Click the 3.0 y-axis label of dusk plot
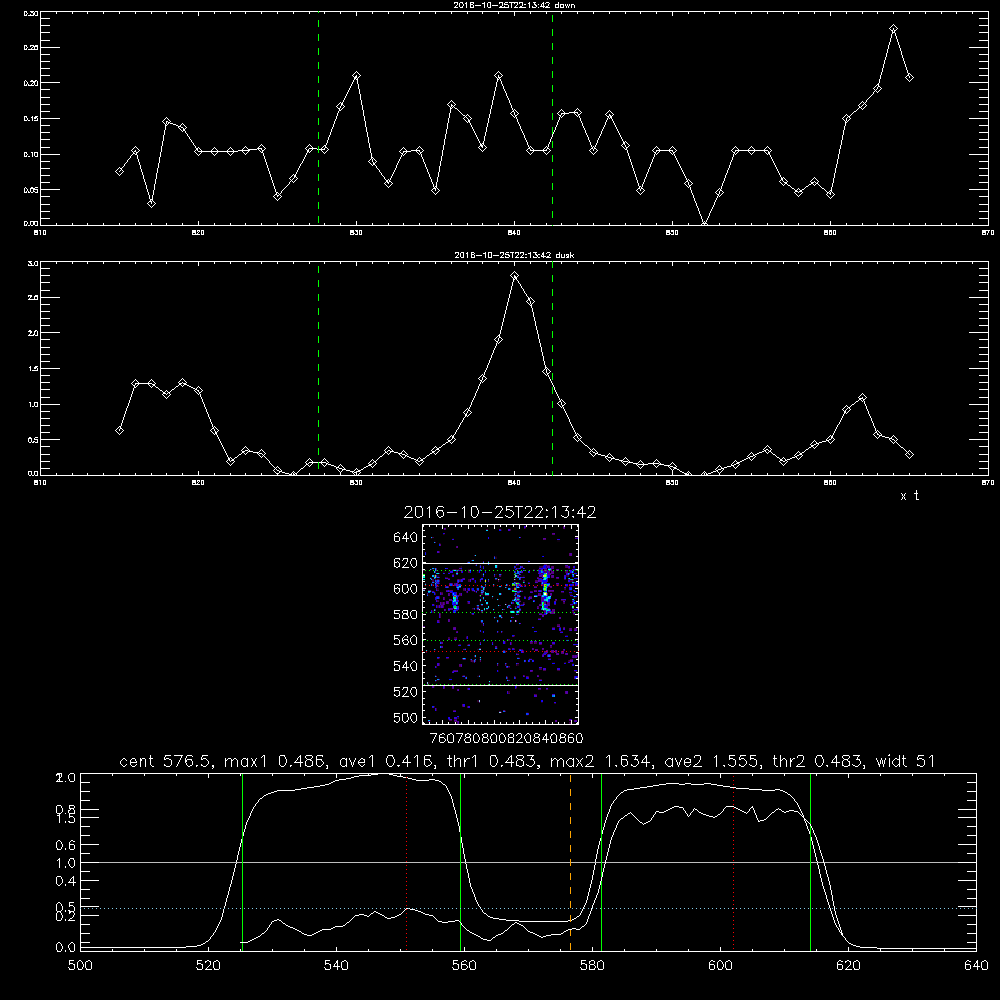The image size is (1000, 1000). [34, 263]
